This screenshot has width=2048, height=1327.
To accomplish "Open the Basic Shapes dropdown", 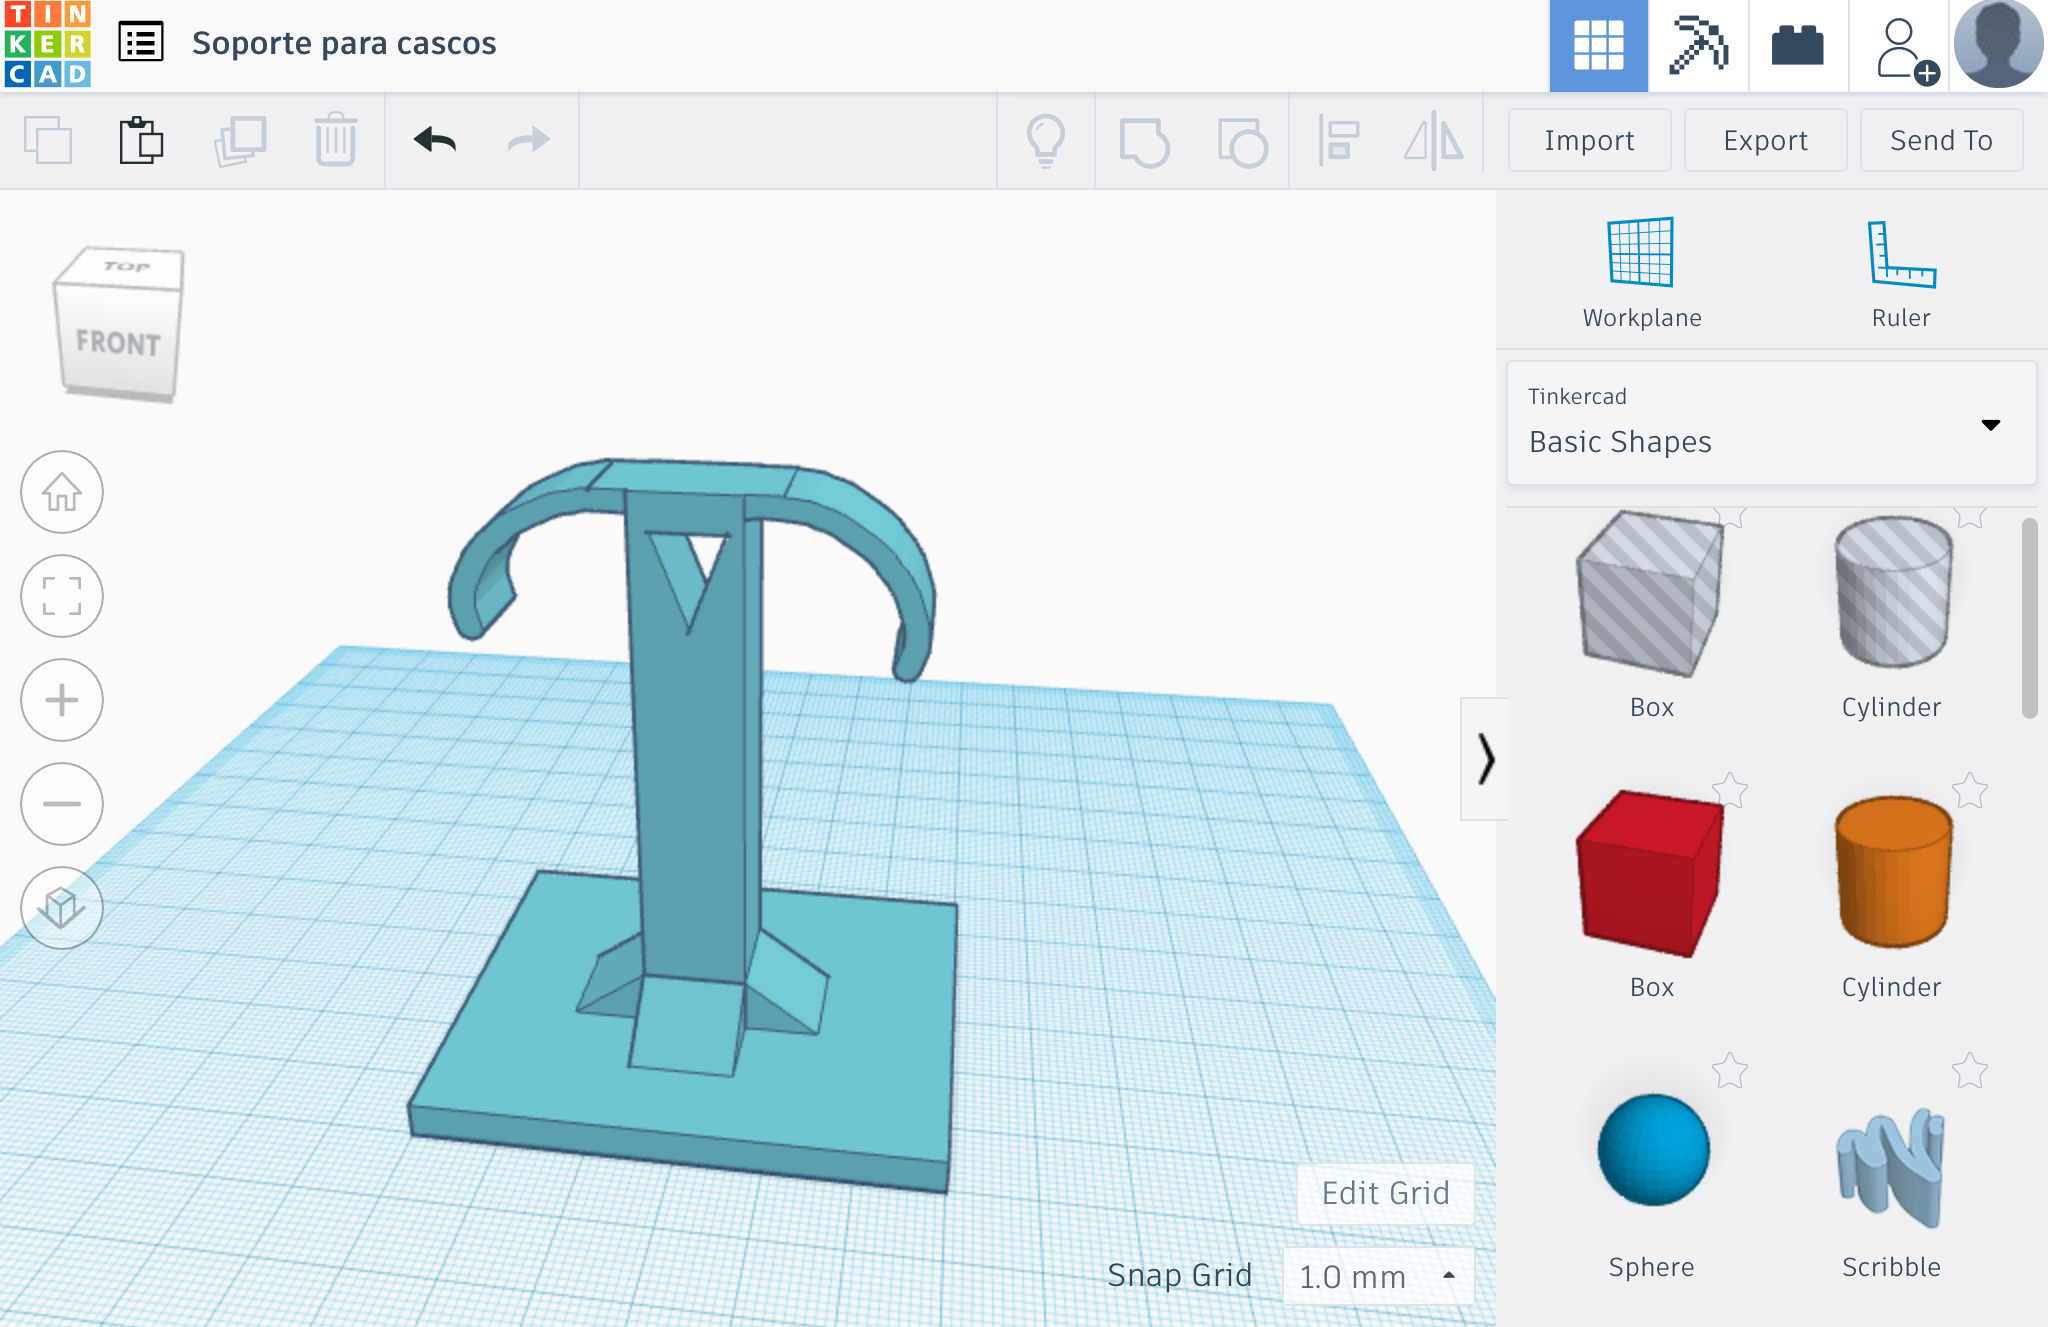I will click(x=1771, y=424).
